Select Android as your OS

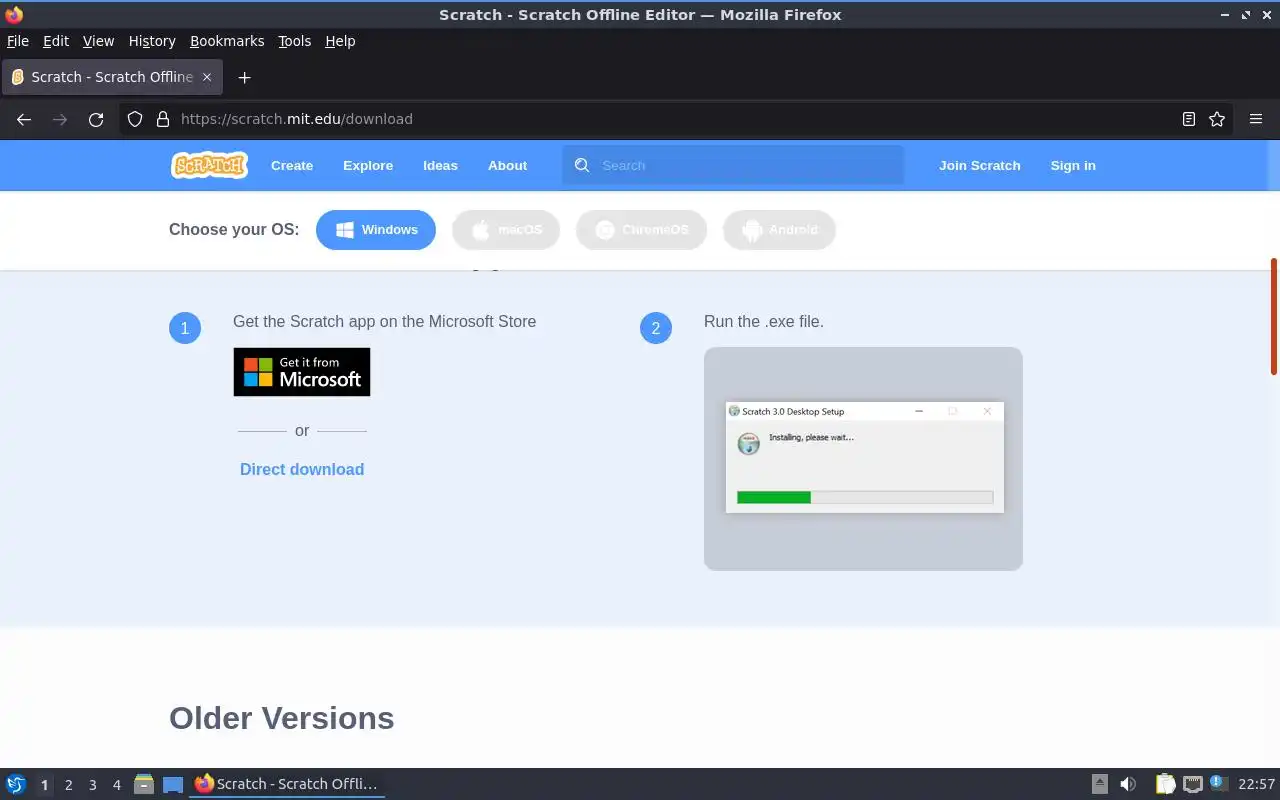click(779, 230)
